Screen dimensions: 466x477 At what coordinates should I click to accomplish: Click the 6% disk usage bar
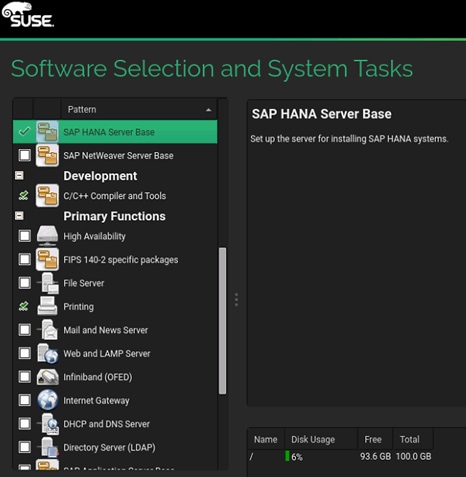click(287, 456)
